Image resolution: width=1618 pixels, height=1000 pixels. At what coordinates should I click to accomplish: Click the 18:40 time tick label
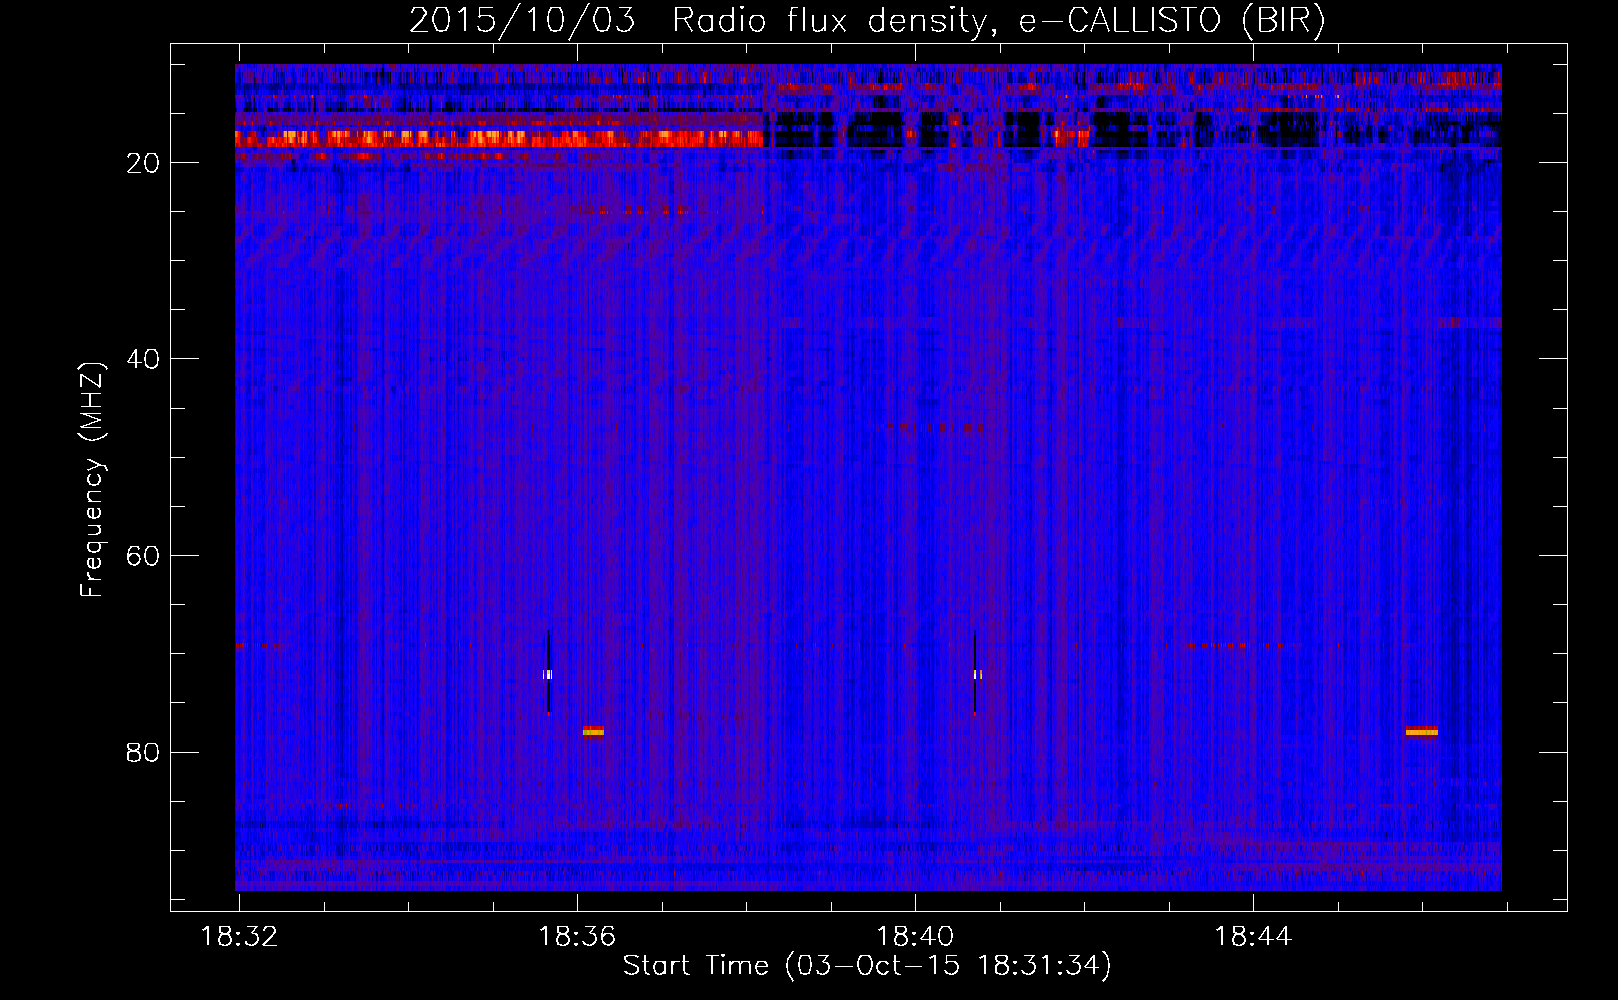pos(915,937)
